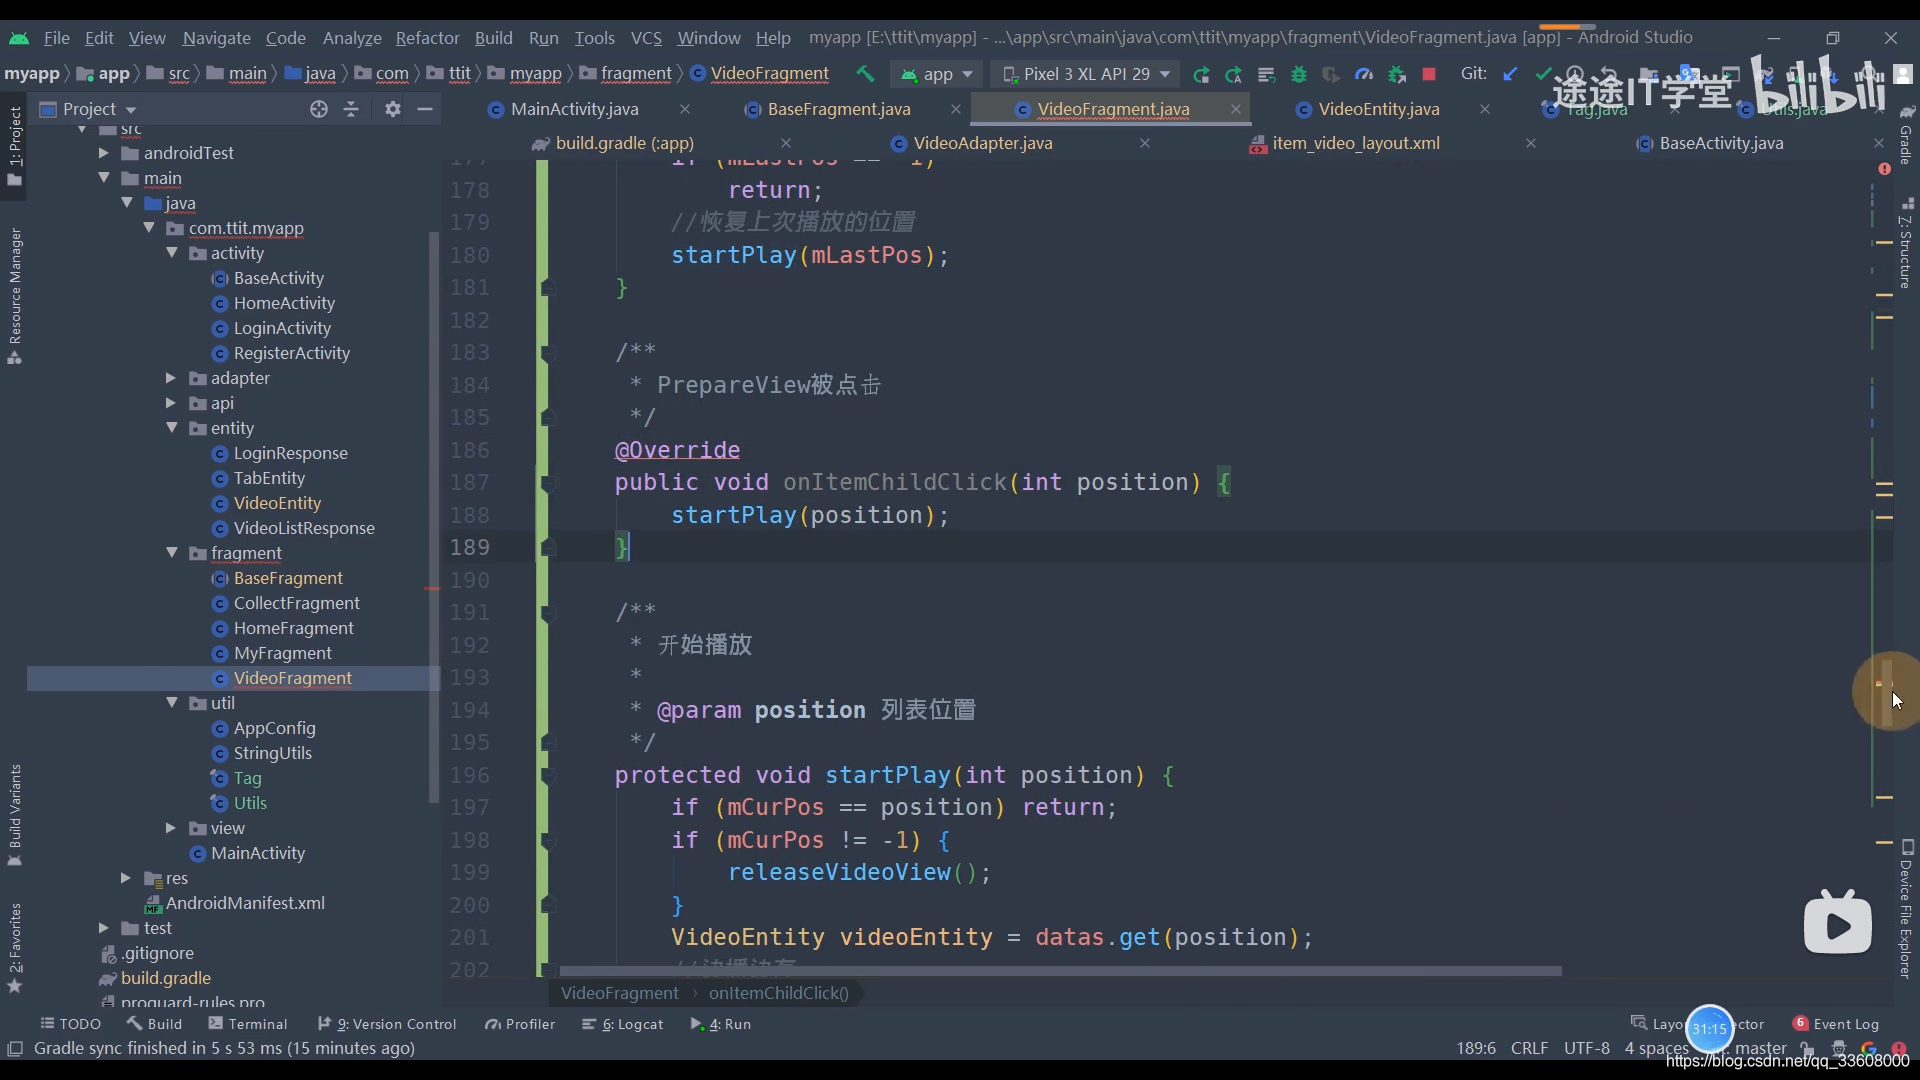This screenshot has width=1920, height=1080.
Task: Toggle code fold at line 183
Action: (x=548, y=353)
